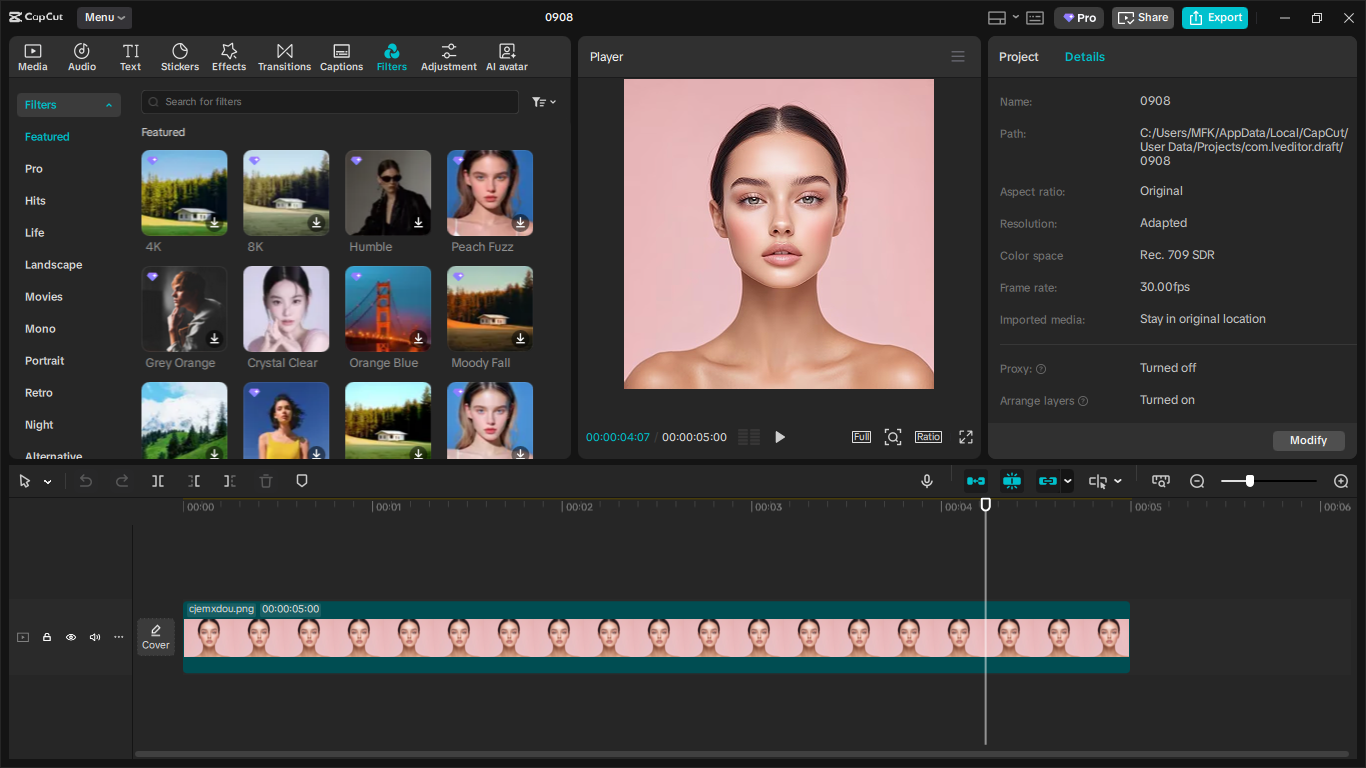
Task: Open the Media panel
Action: pyautogui.click(x=33, y=57)
